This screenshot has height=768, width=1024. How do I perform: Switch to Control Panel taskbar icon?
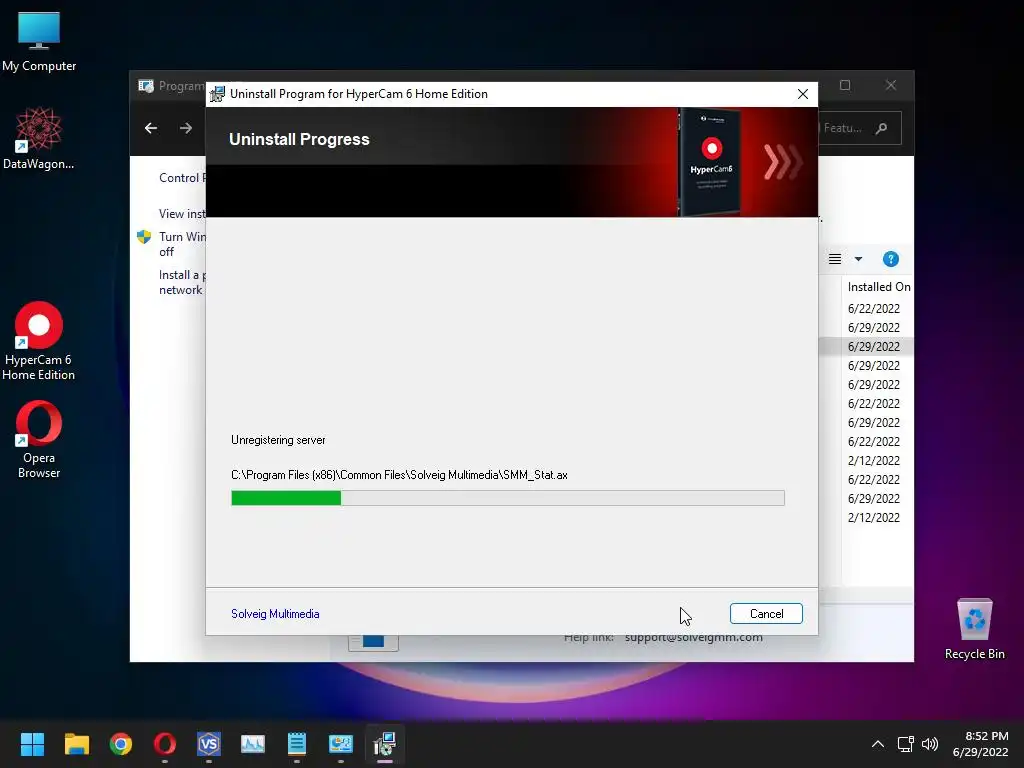tap(341, 744)
